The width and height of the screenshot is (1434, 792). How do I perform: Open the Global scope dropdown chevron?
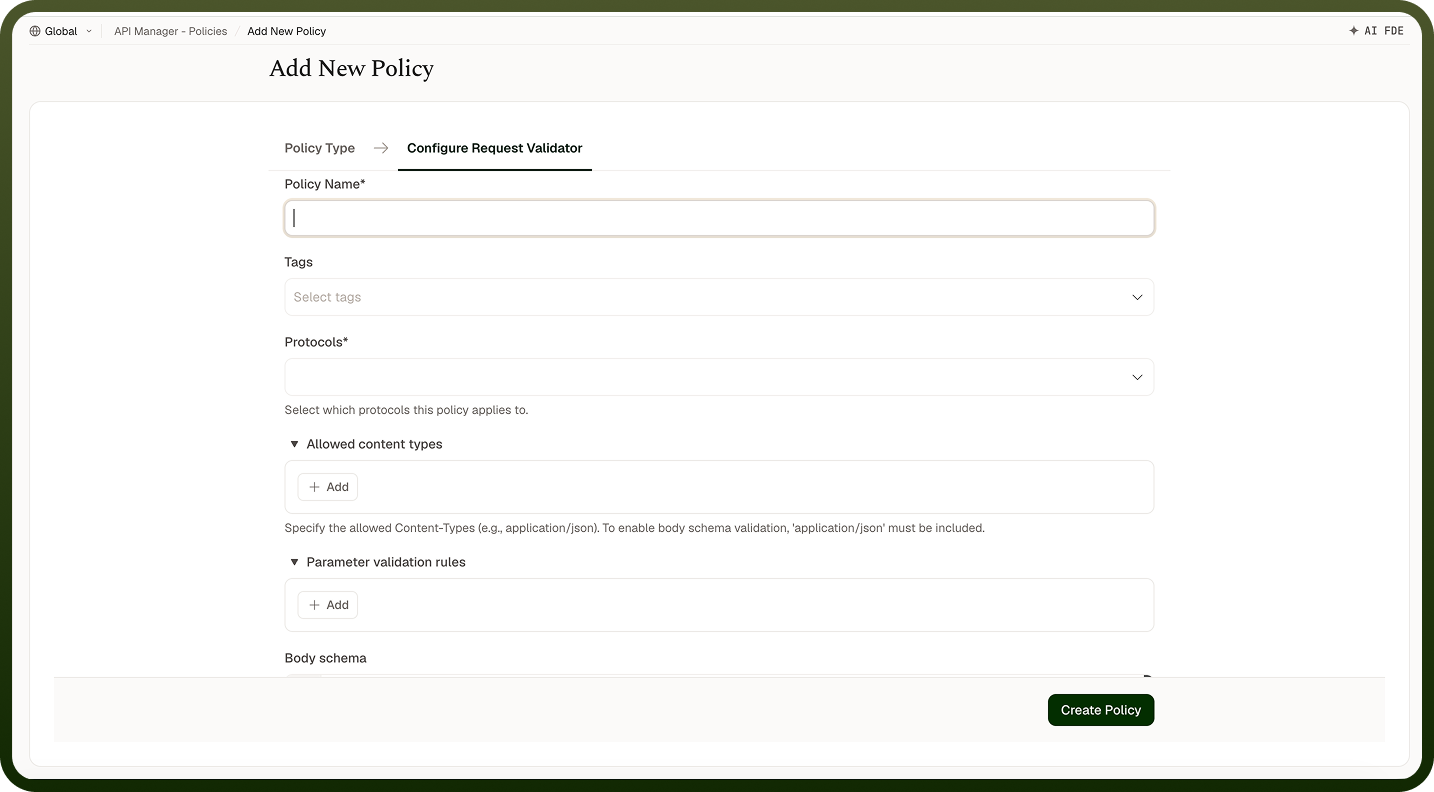click(x=89, y=31)
